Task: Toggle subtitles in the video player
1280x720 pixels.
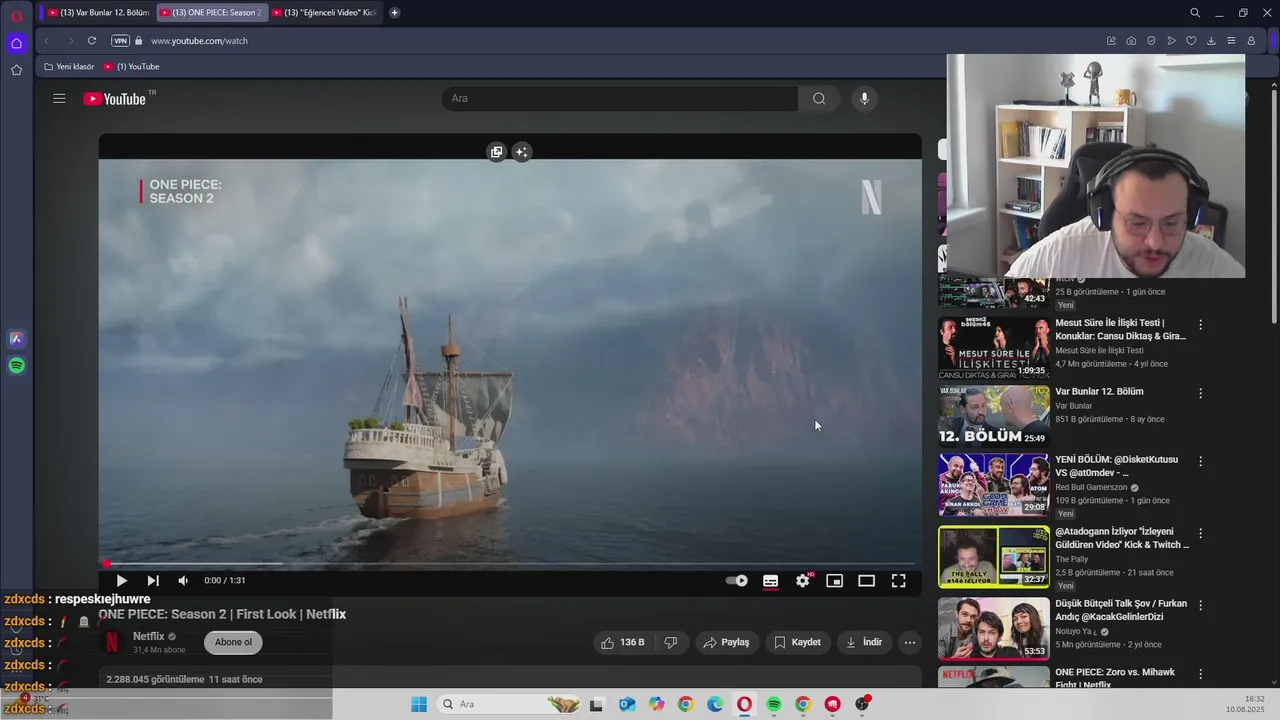Action: (x=771, y=581)
